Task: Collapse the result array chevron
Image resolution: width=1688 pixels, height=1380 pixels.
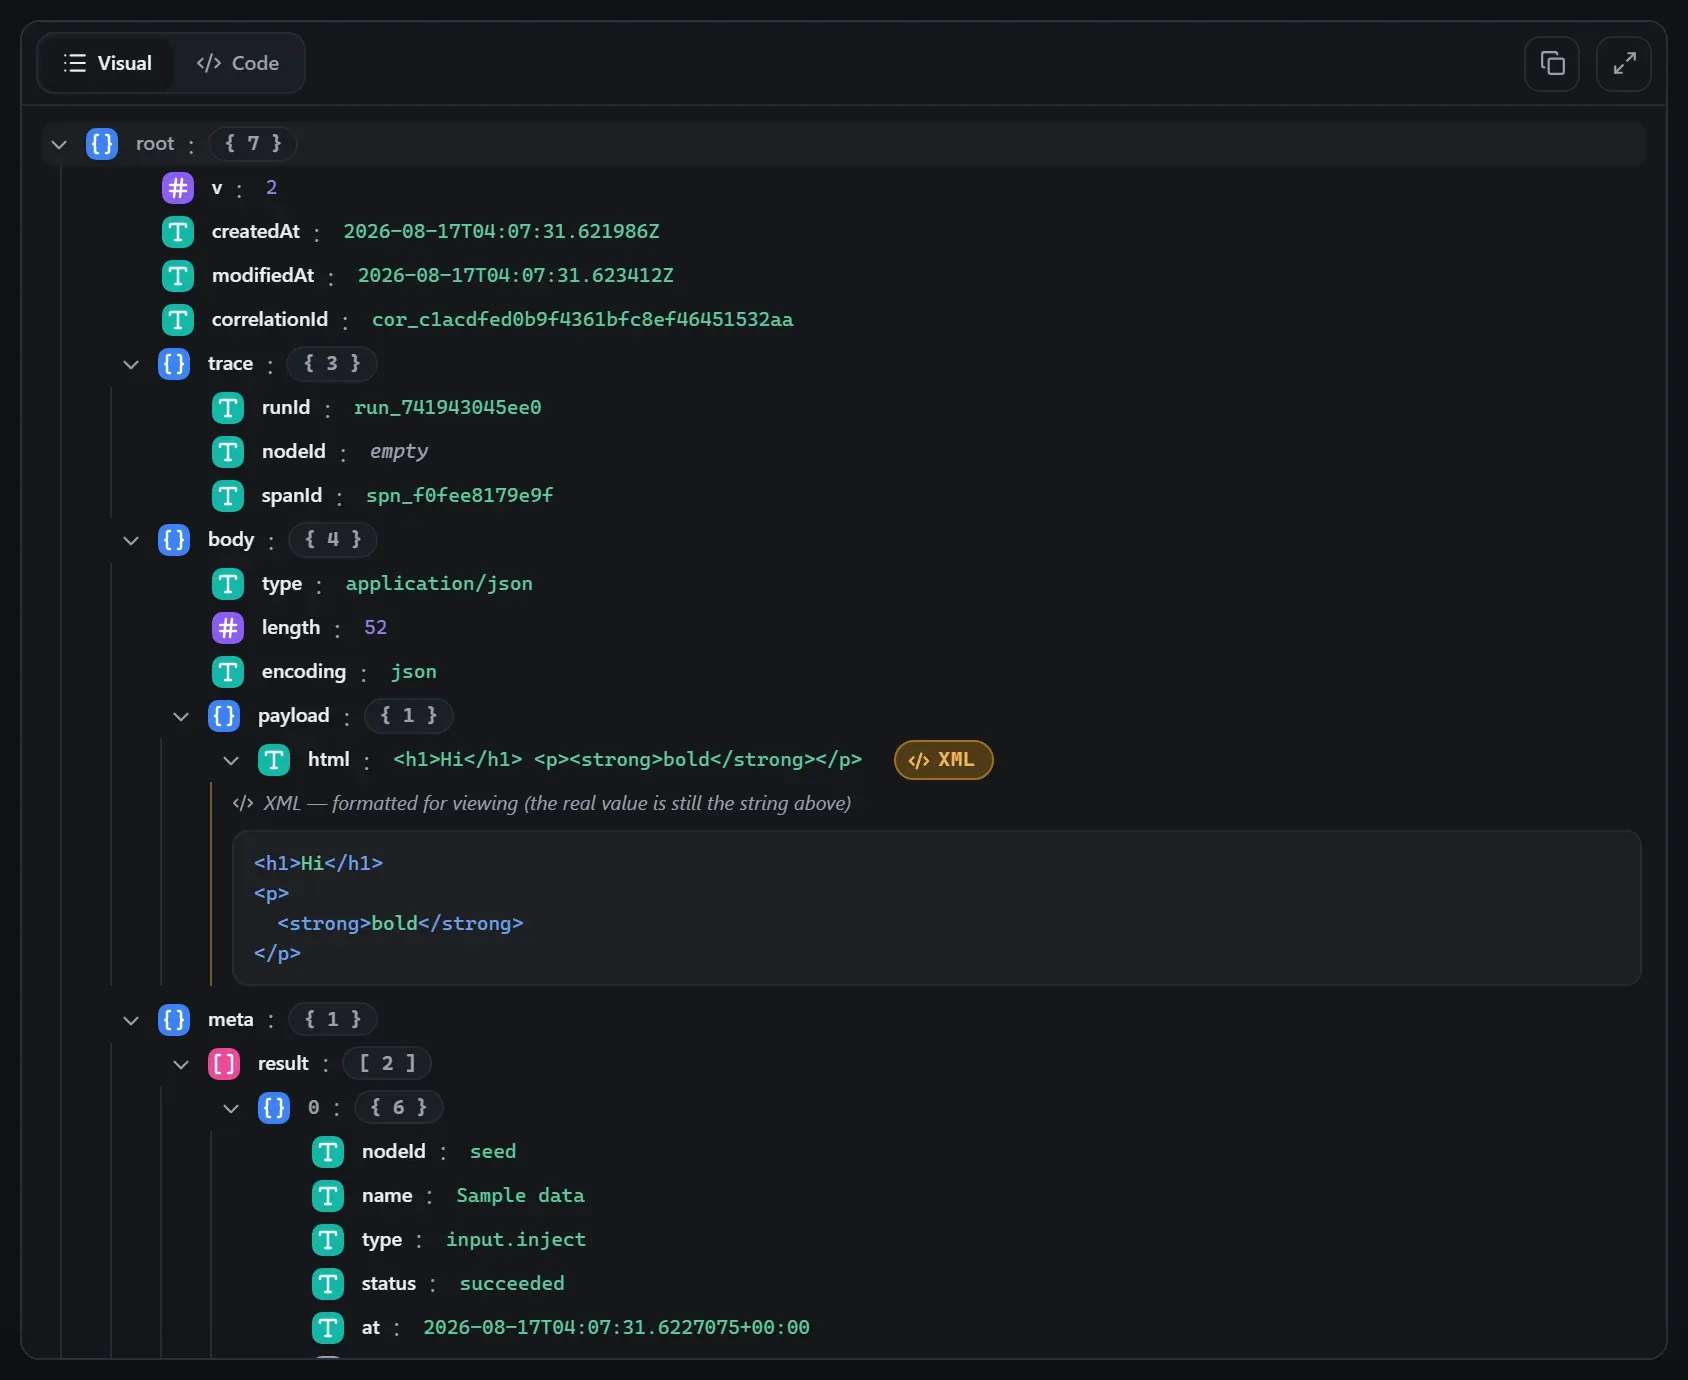Action: (181, 1064)
